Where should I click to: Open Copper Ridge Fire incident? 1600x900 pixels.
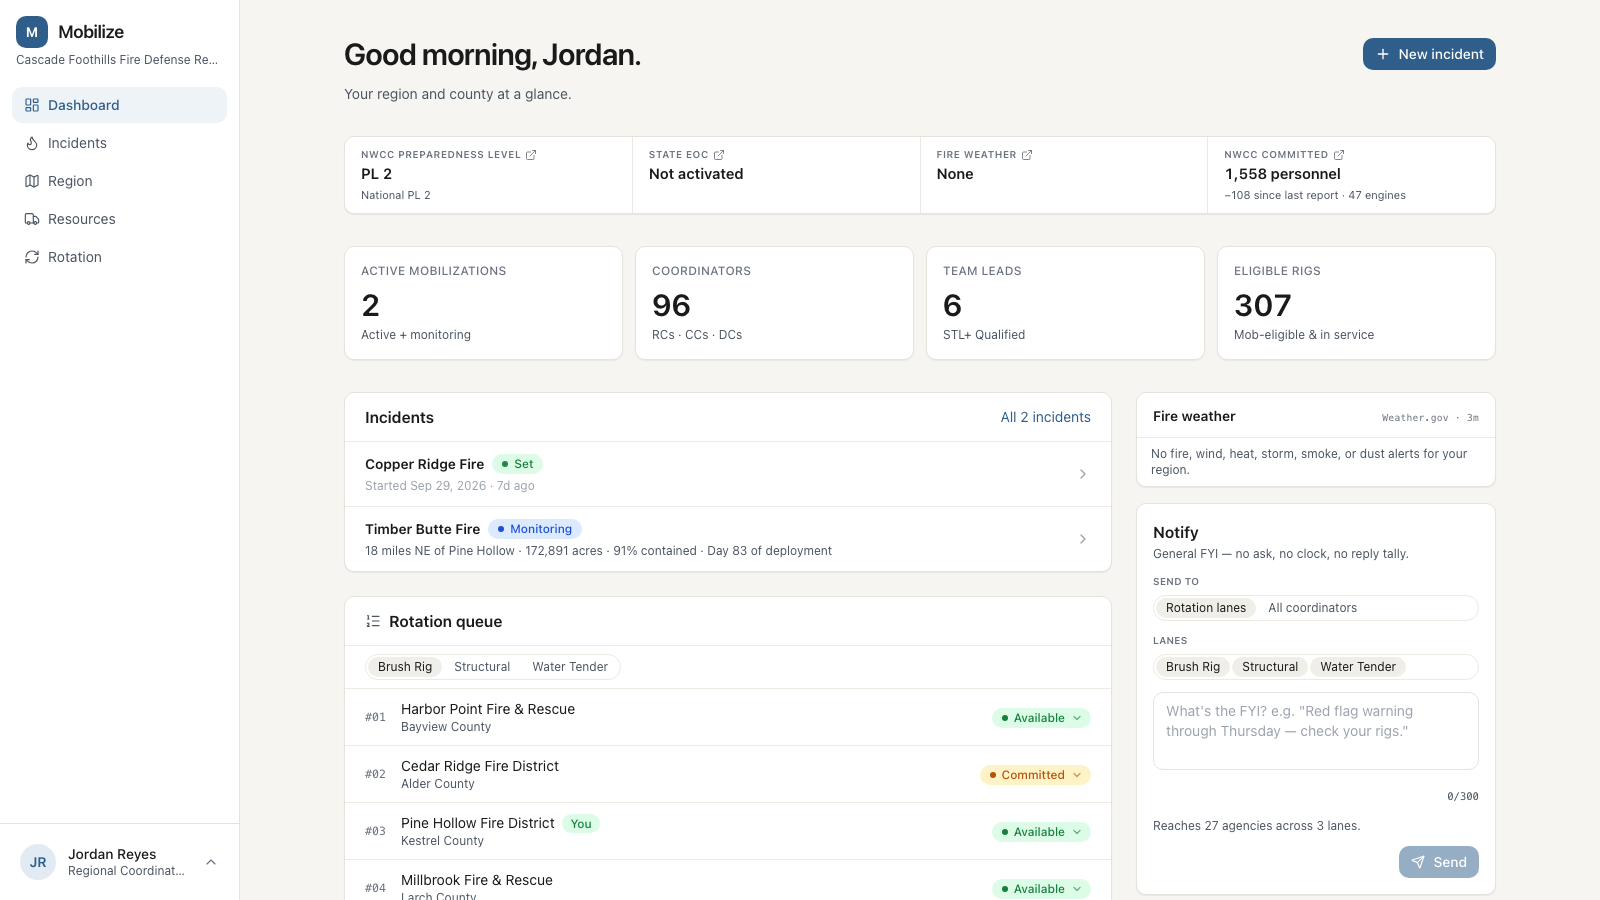pyautogui.click(x=728, y=474)
